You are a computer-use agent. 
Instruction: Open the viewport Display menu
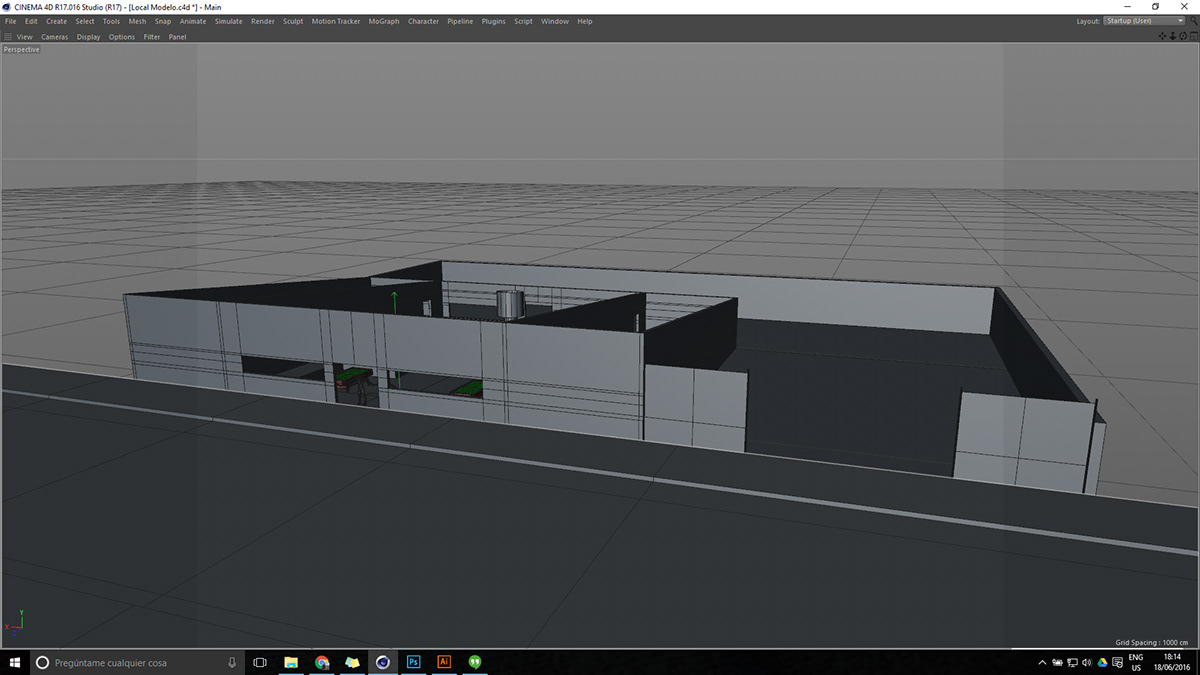(x=89, y=37)
